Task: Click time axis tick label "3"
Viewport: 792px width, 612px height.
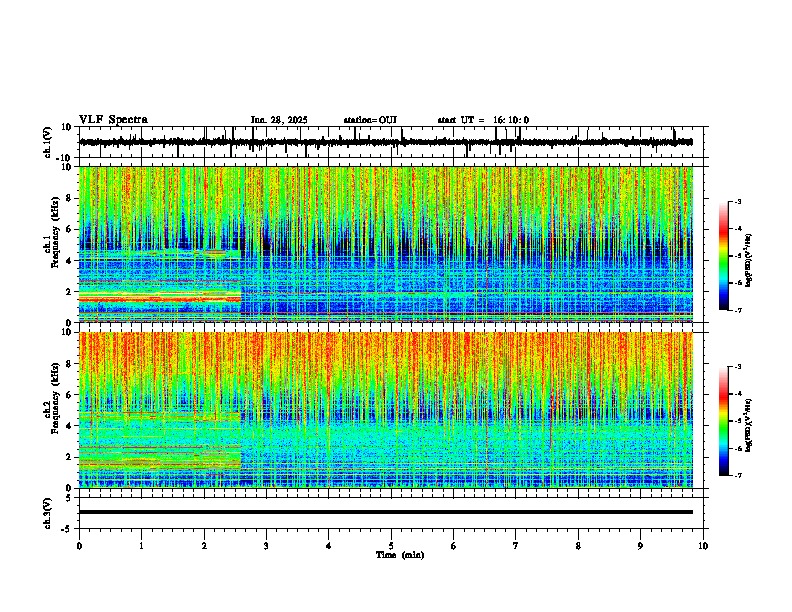Action: (x=266, y=546)
